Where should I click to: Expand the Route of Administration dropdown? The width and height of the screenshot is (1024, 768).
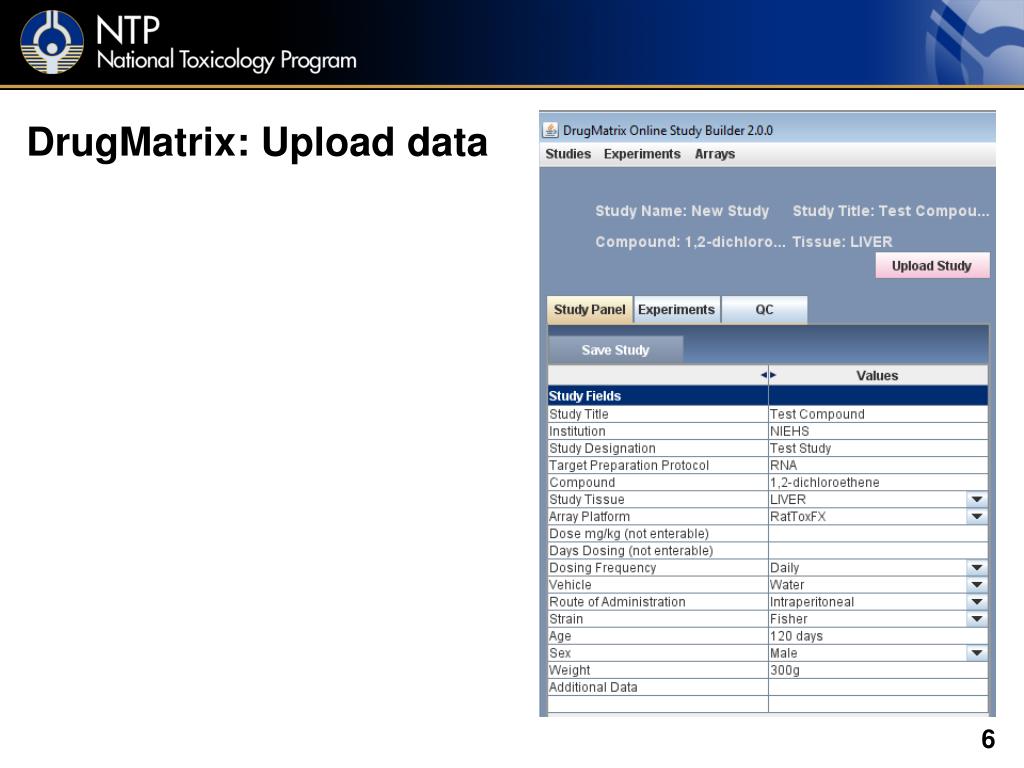(x=976, y=601)
